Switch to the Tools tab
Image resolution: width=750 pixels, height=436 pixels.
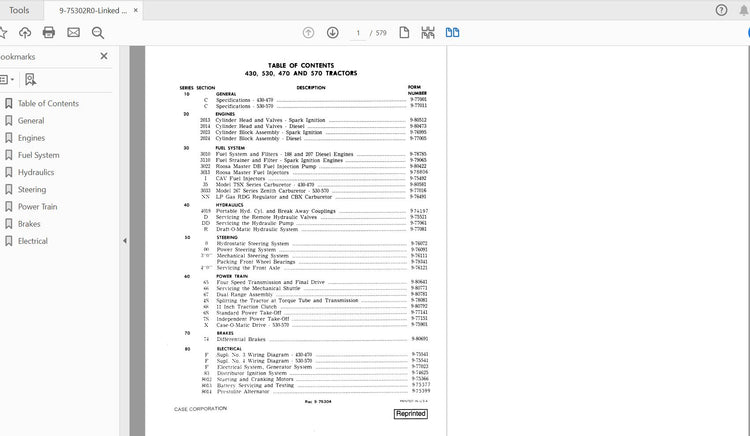[x=19, y=10]
